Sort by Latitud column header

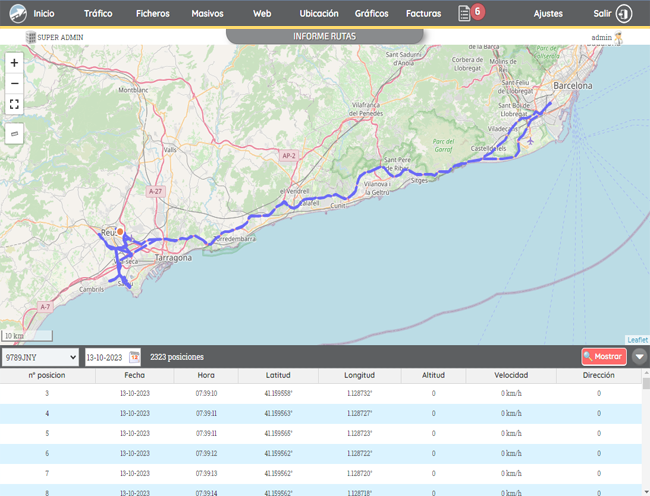click(x=278, y=375)
